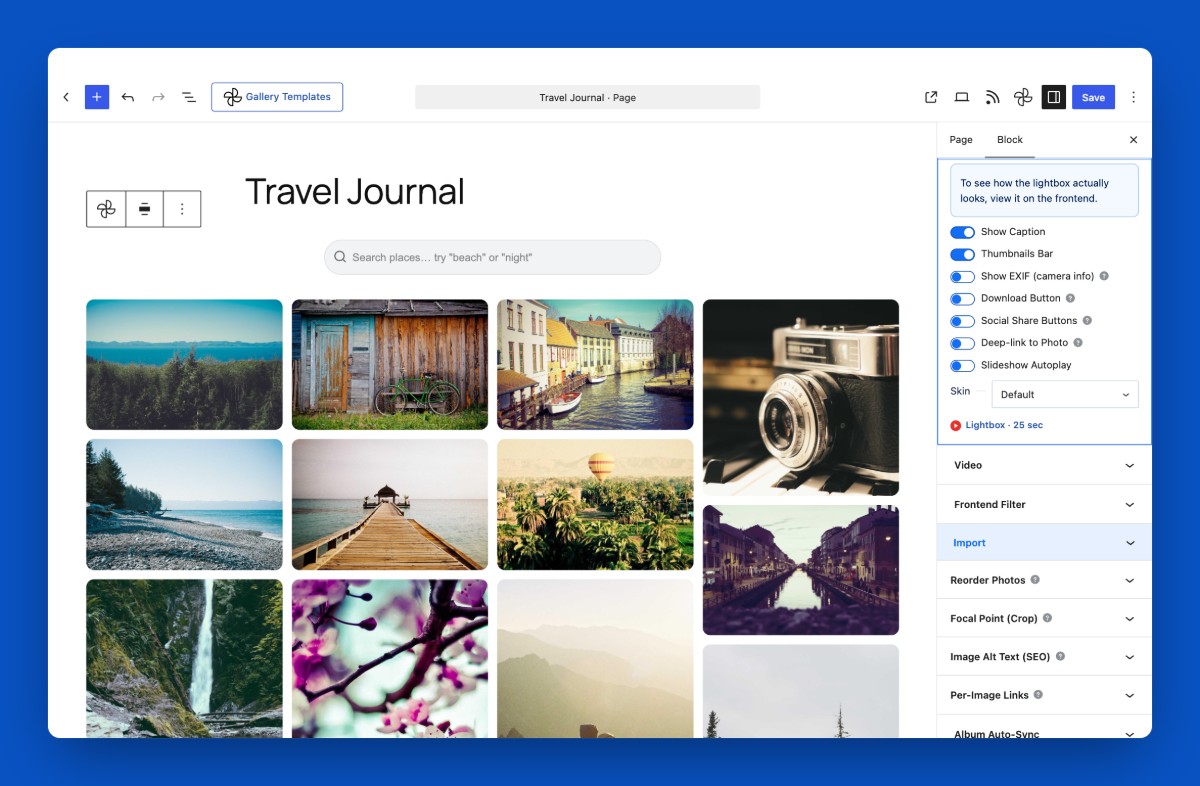Select the evening canal reflection photo
The height and width of the screenshot is (786, 1200).
pyautogui.click(x=801, y=570)
